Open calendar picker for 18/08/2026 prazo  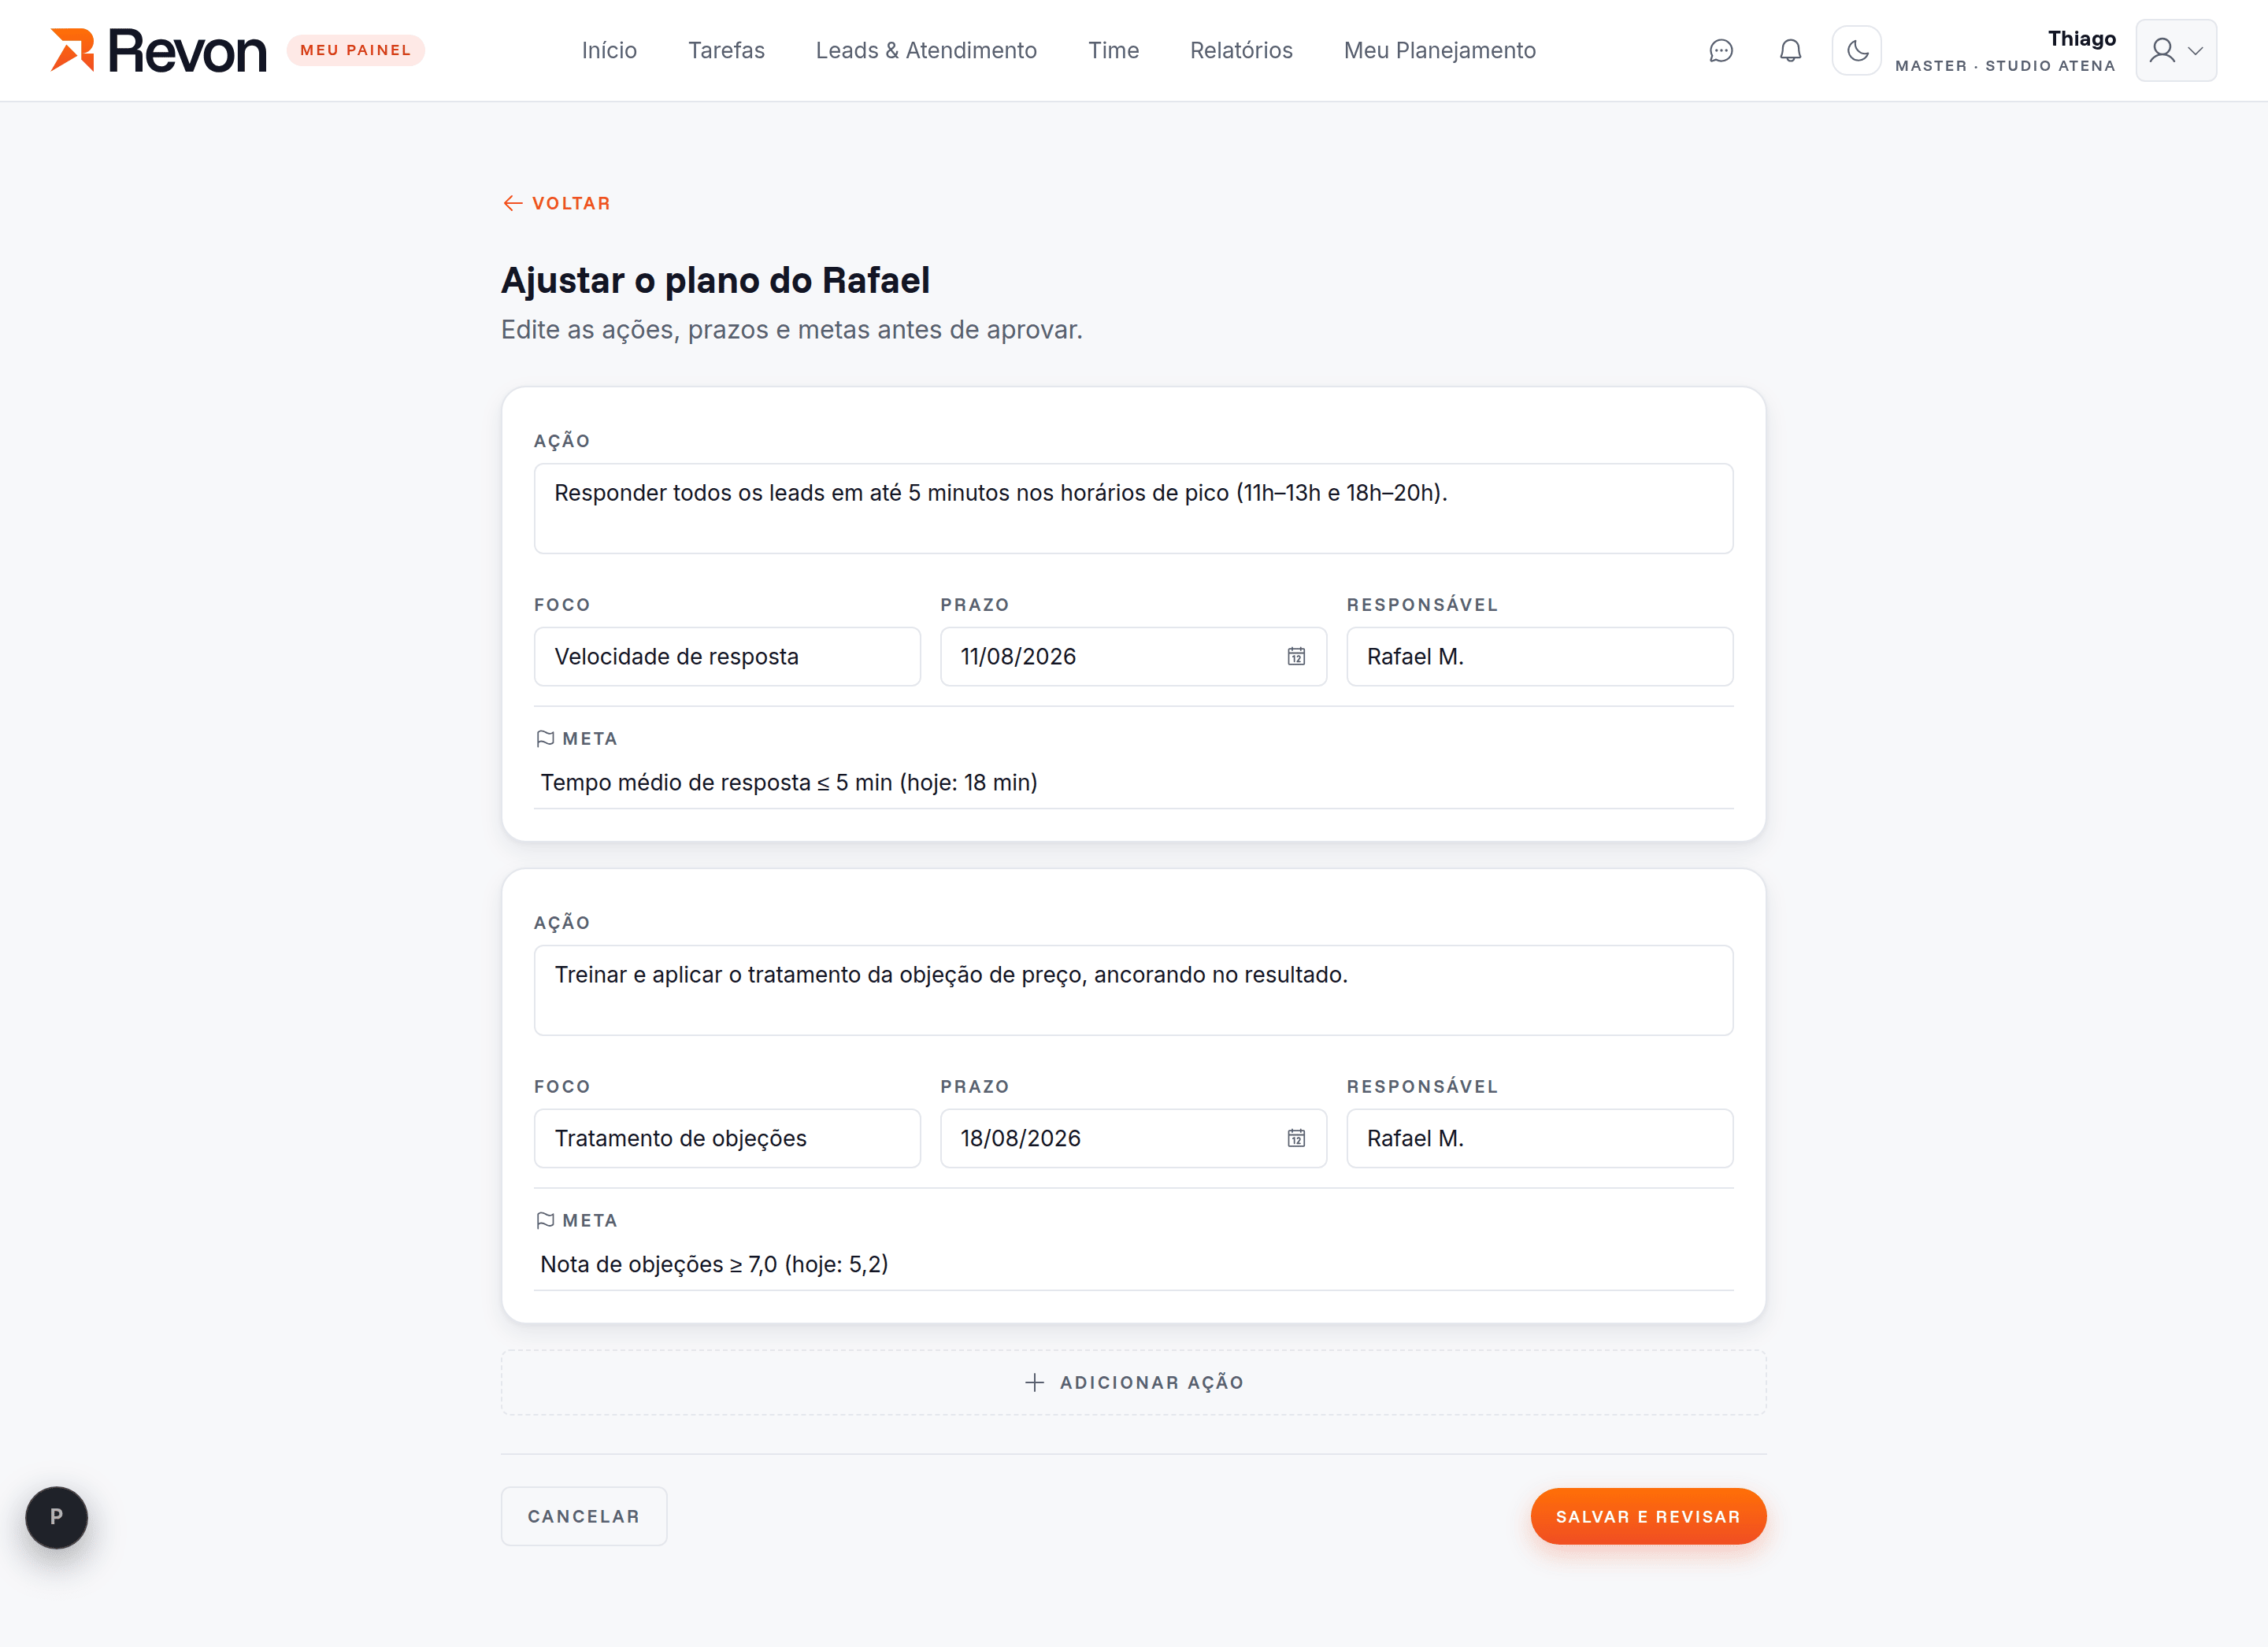1296,1139
